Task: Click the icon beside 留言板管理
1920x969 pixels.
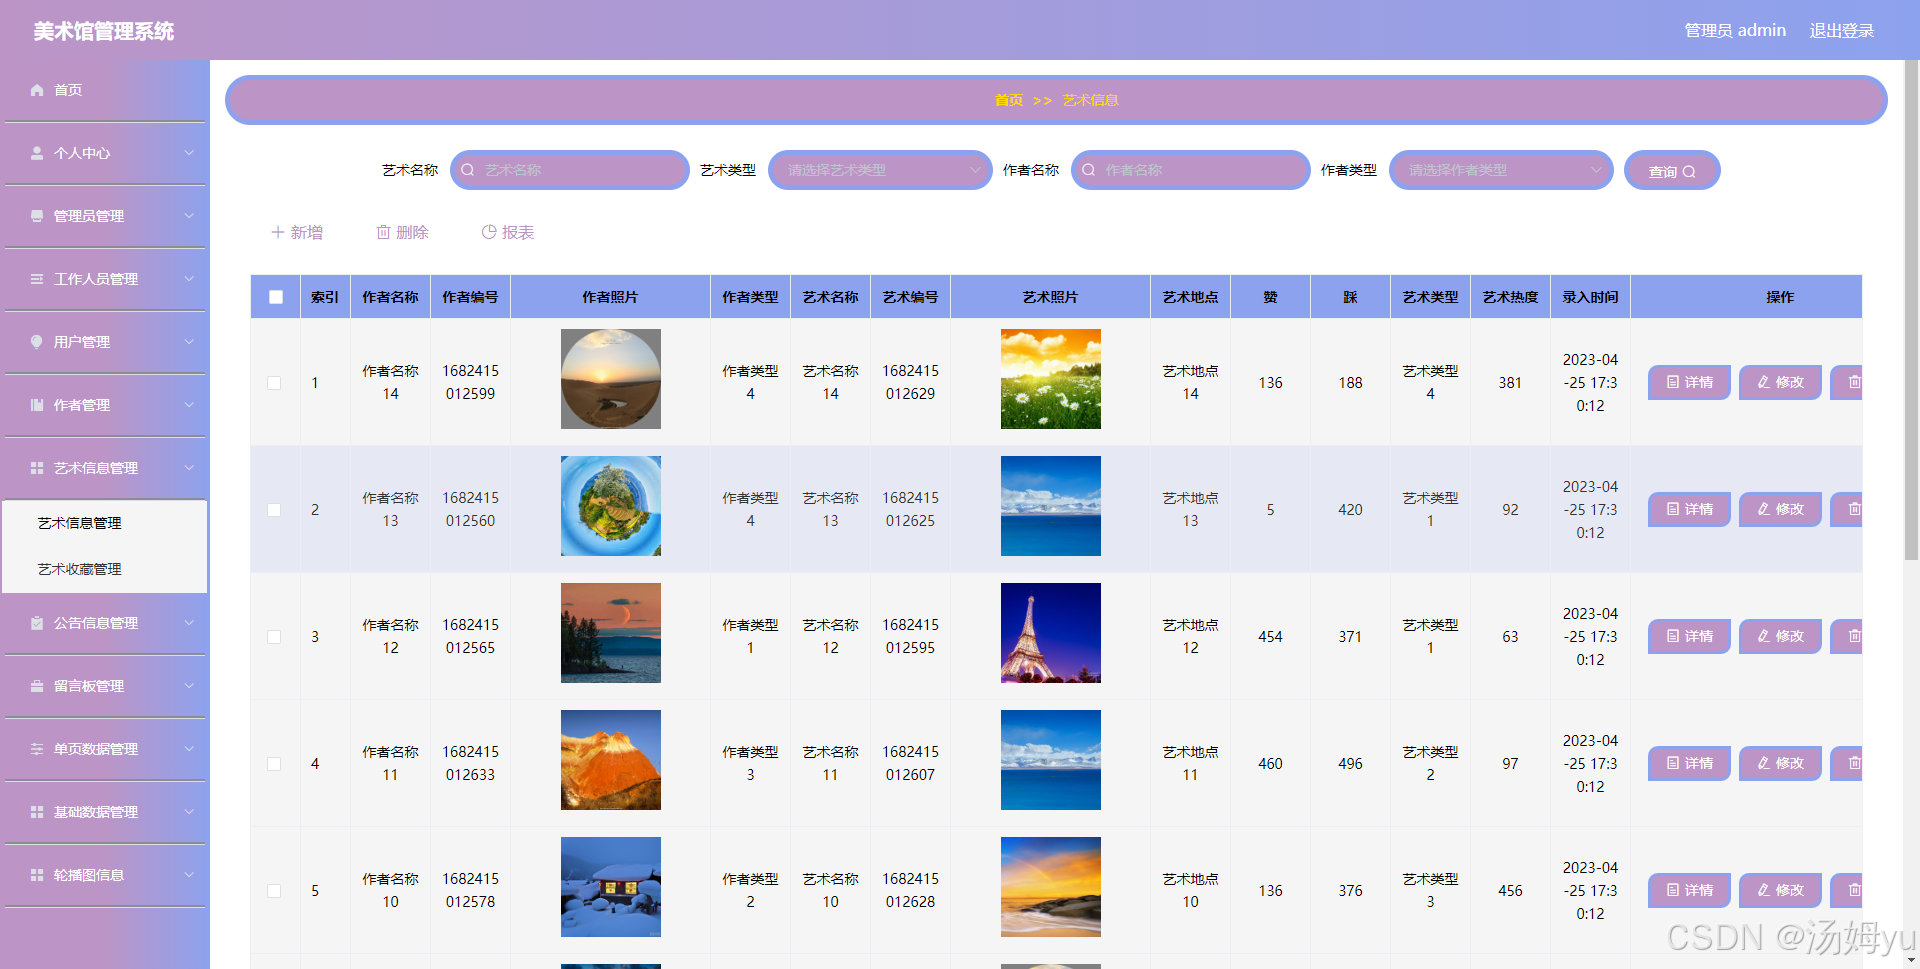Action: tap(37, 686)
